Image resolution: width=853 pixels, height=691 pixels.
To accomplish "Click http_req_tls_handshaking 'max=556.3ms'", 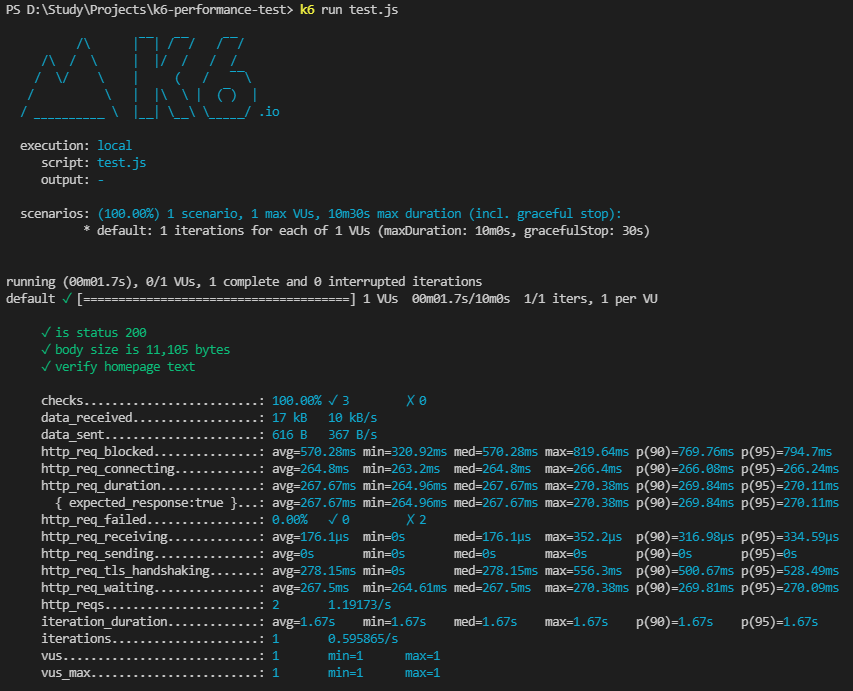I will pos(583,571).
